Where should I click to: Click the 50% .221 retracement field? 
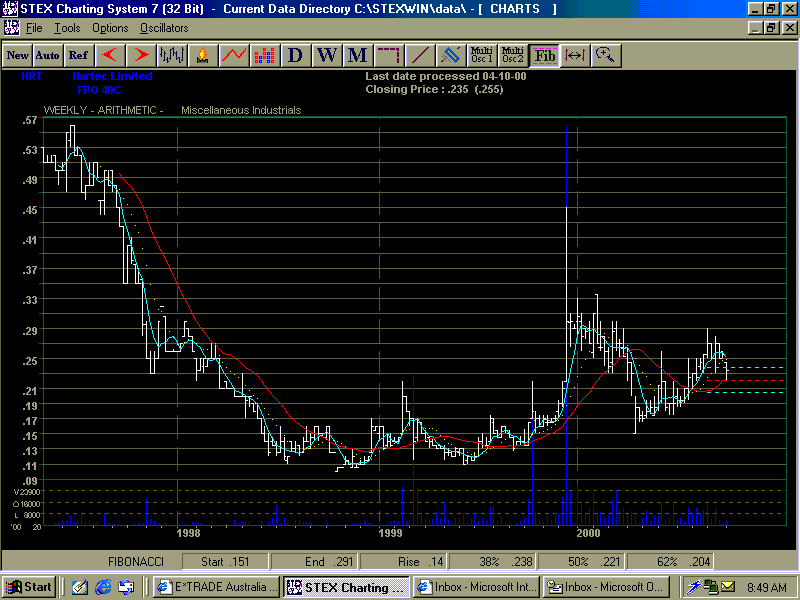coord(581,562)
